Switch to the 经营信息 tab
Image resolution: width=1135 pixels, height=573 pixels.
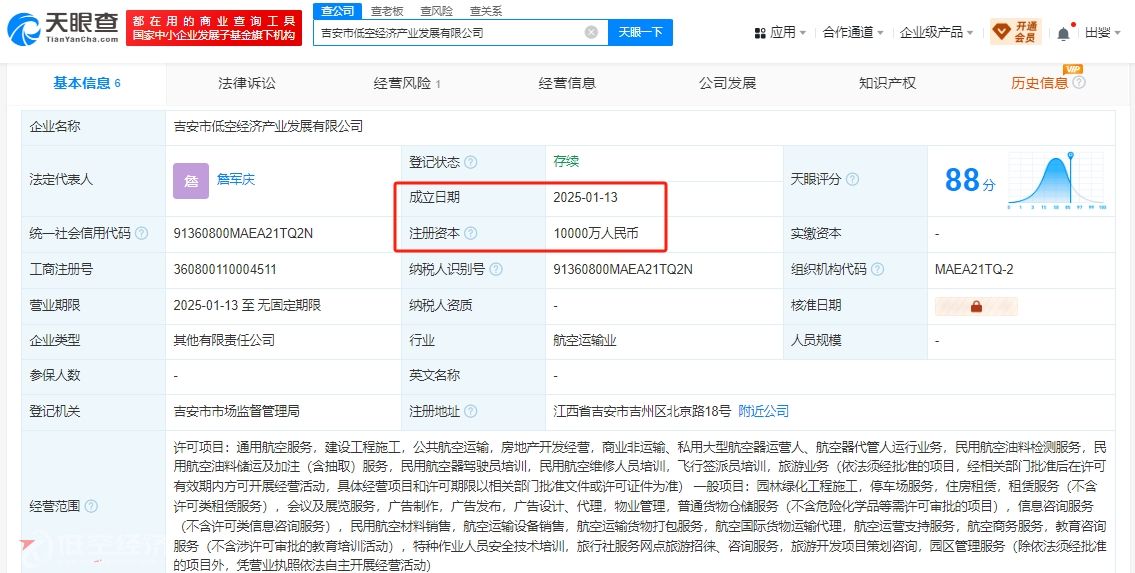567,83
